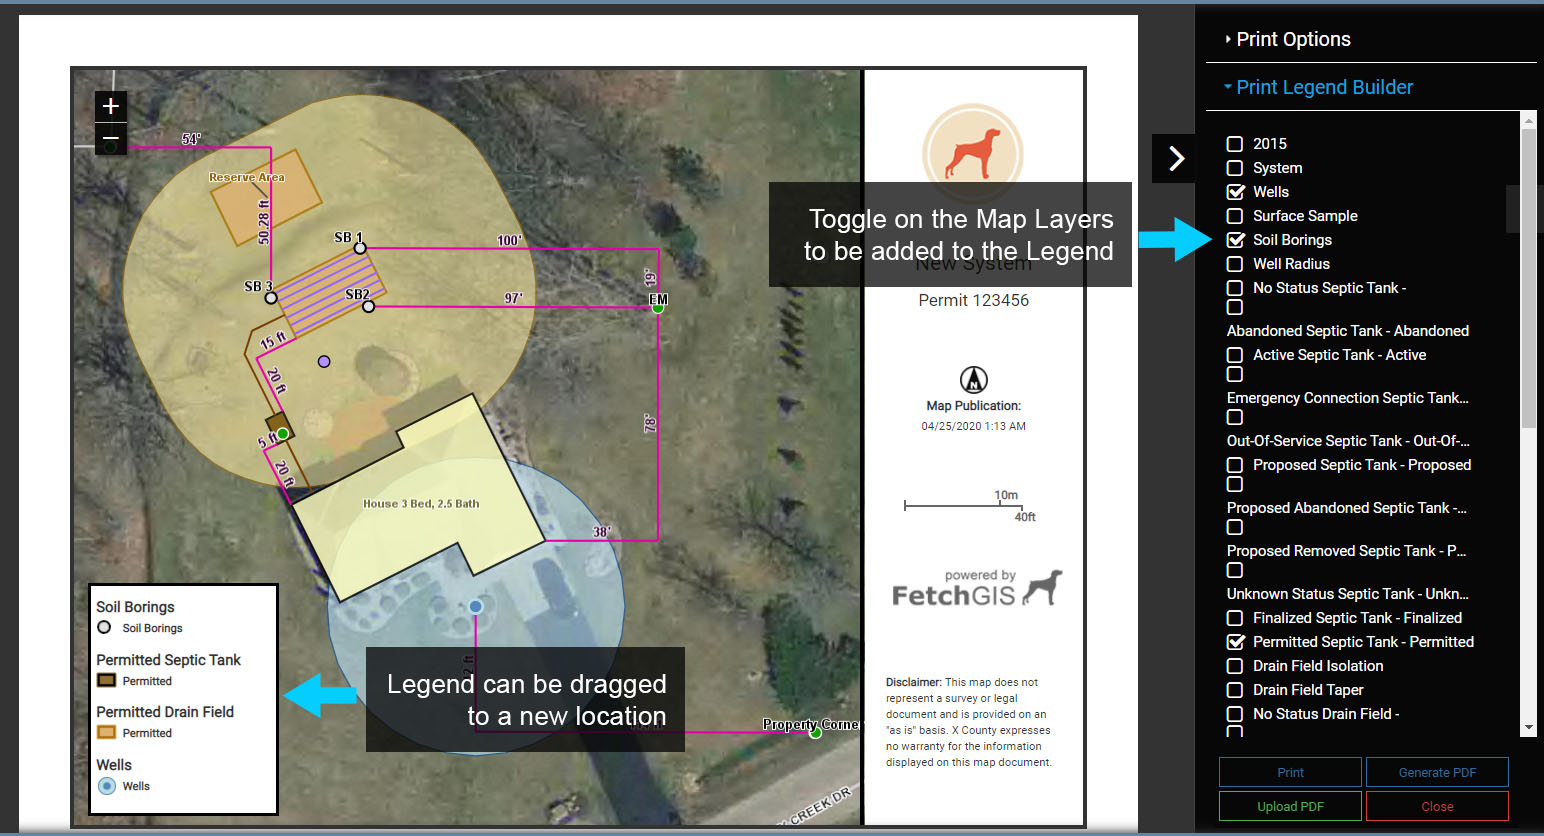Click the map zoom in plus button
Screen dimensions: 1544x836
(111, 106)
